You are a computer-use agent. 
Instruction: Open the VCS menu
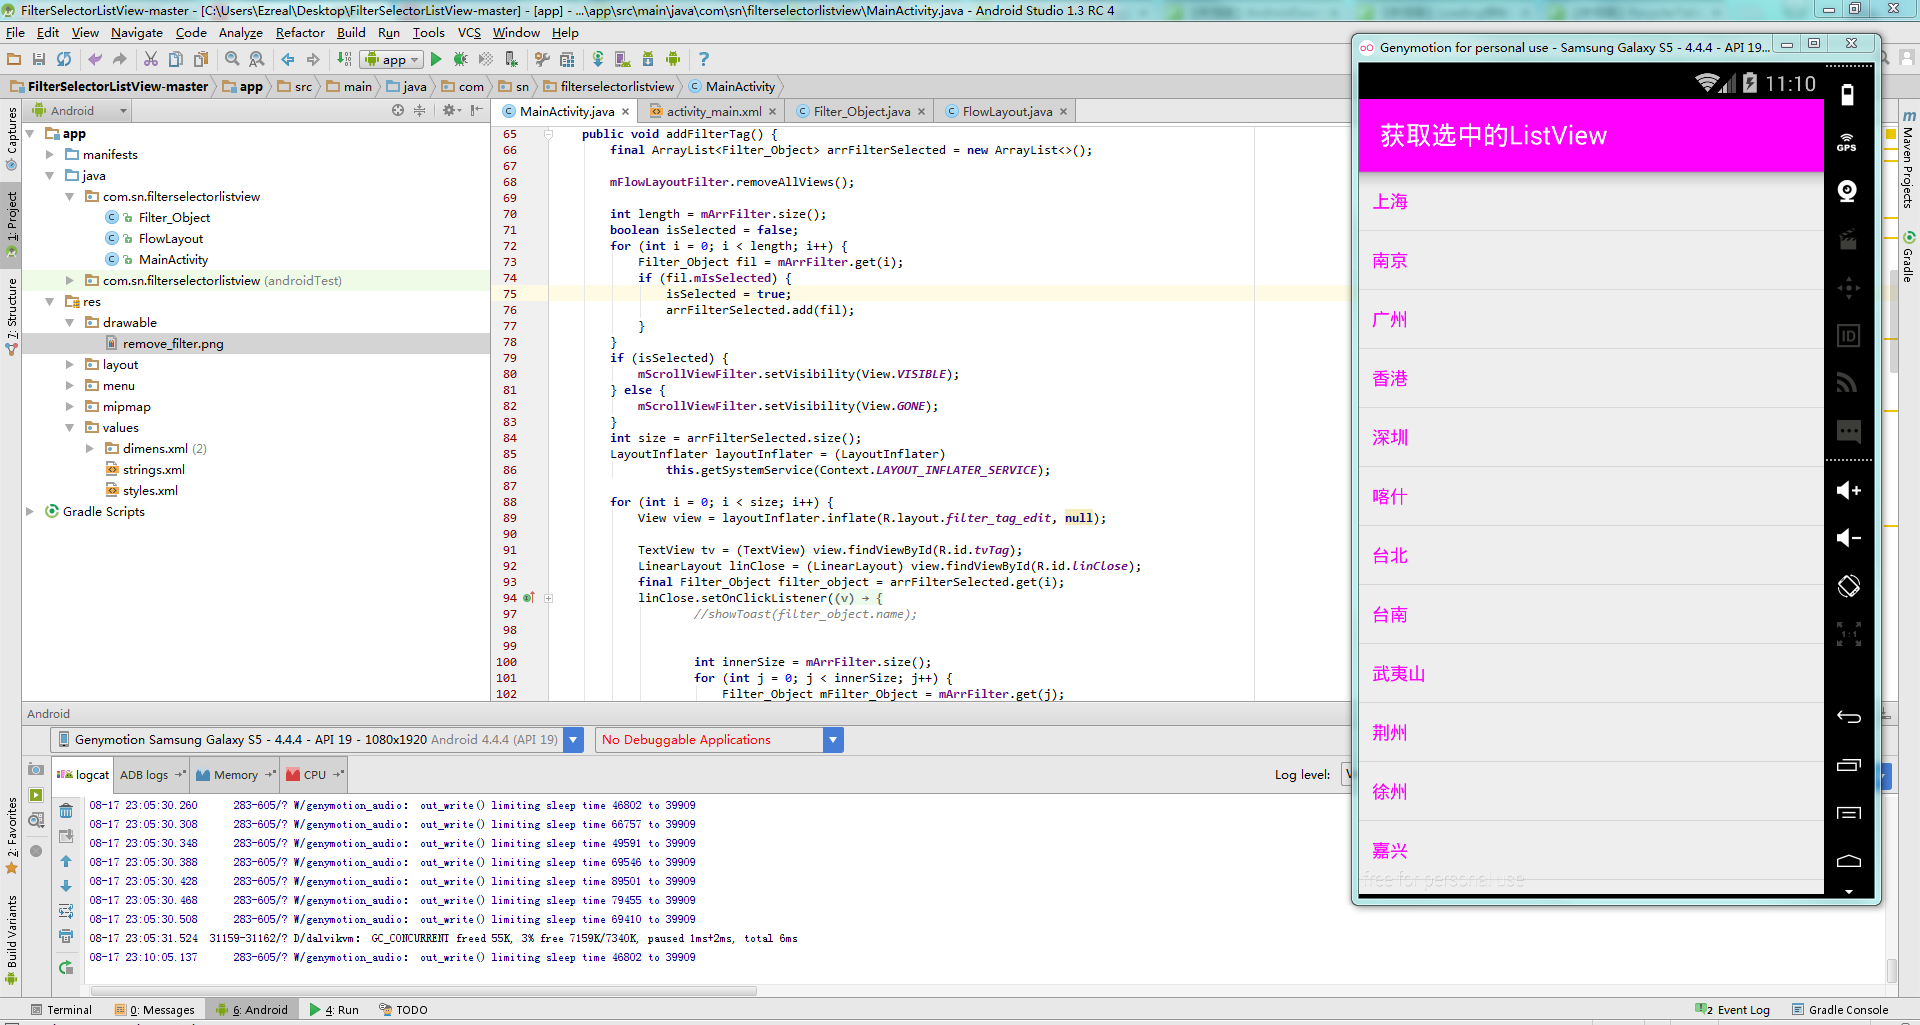point(469,33)
